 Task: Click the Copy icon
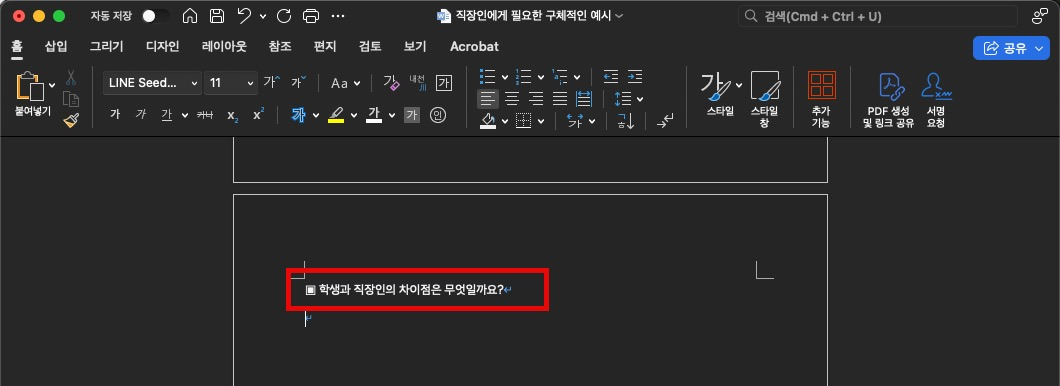click(71, 99)
